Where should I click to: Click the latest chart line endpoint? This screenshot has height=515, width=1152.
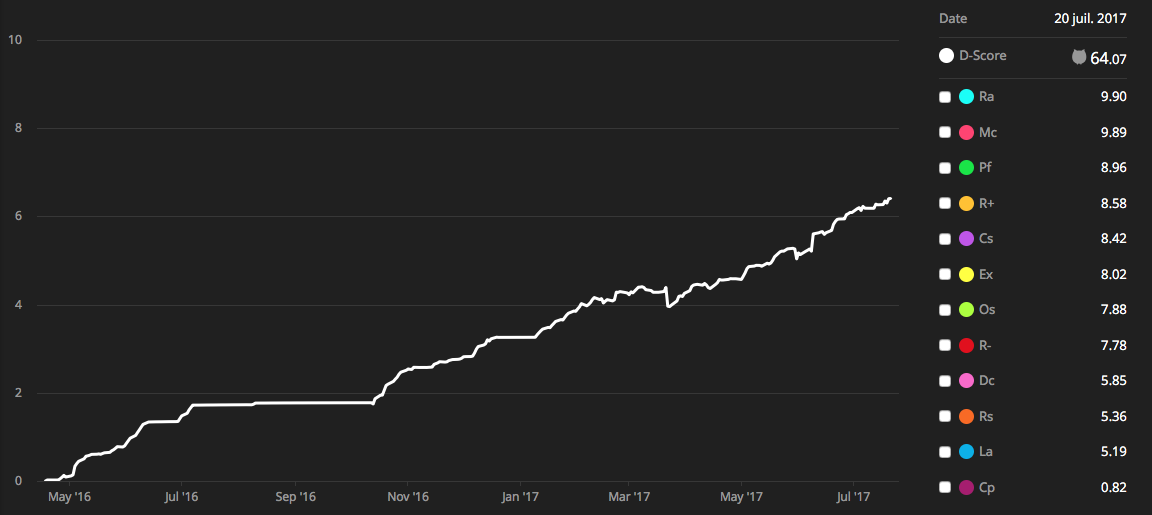click(x=890, y=198)
